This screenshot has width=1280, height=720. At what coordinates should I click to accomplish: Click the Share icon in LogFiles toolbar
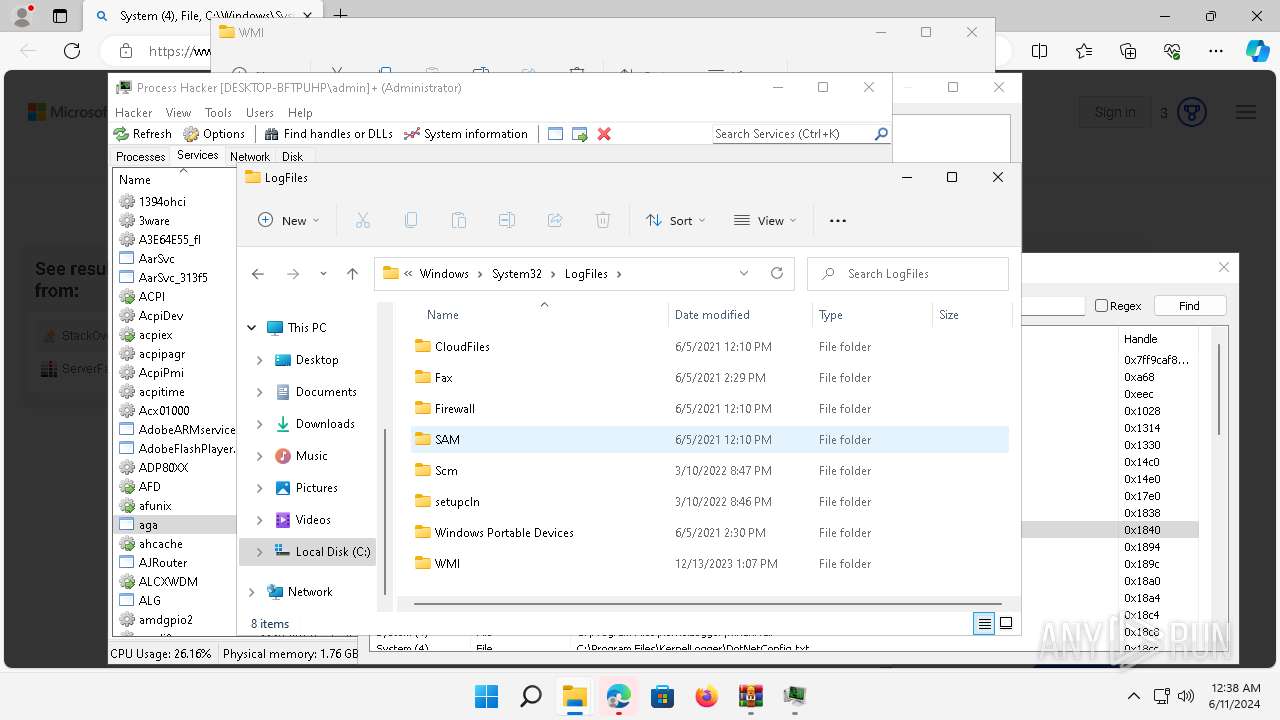(x=555, y=220)
